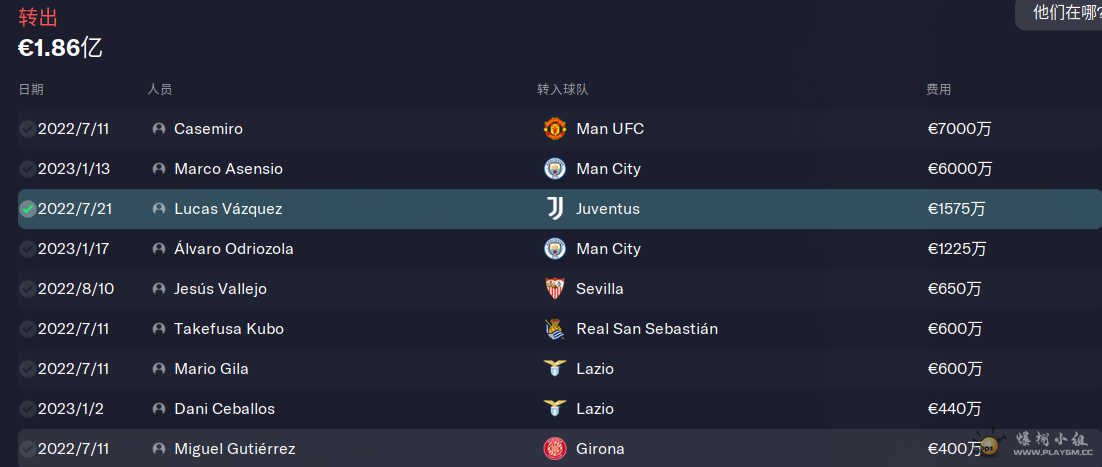Sort by the 费用 column header
This screenshot has width=1102, height=467.
pos(938,89)
